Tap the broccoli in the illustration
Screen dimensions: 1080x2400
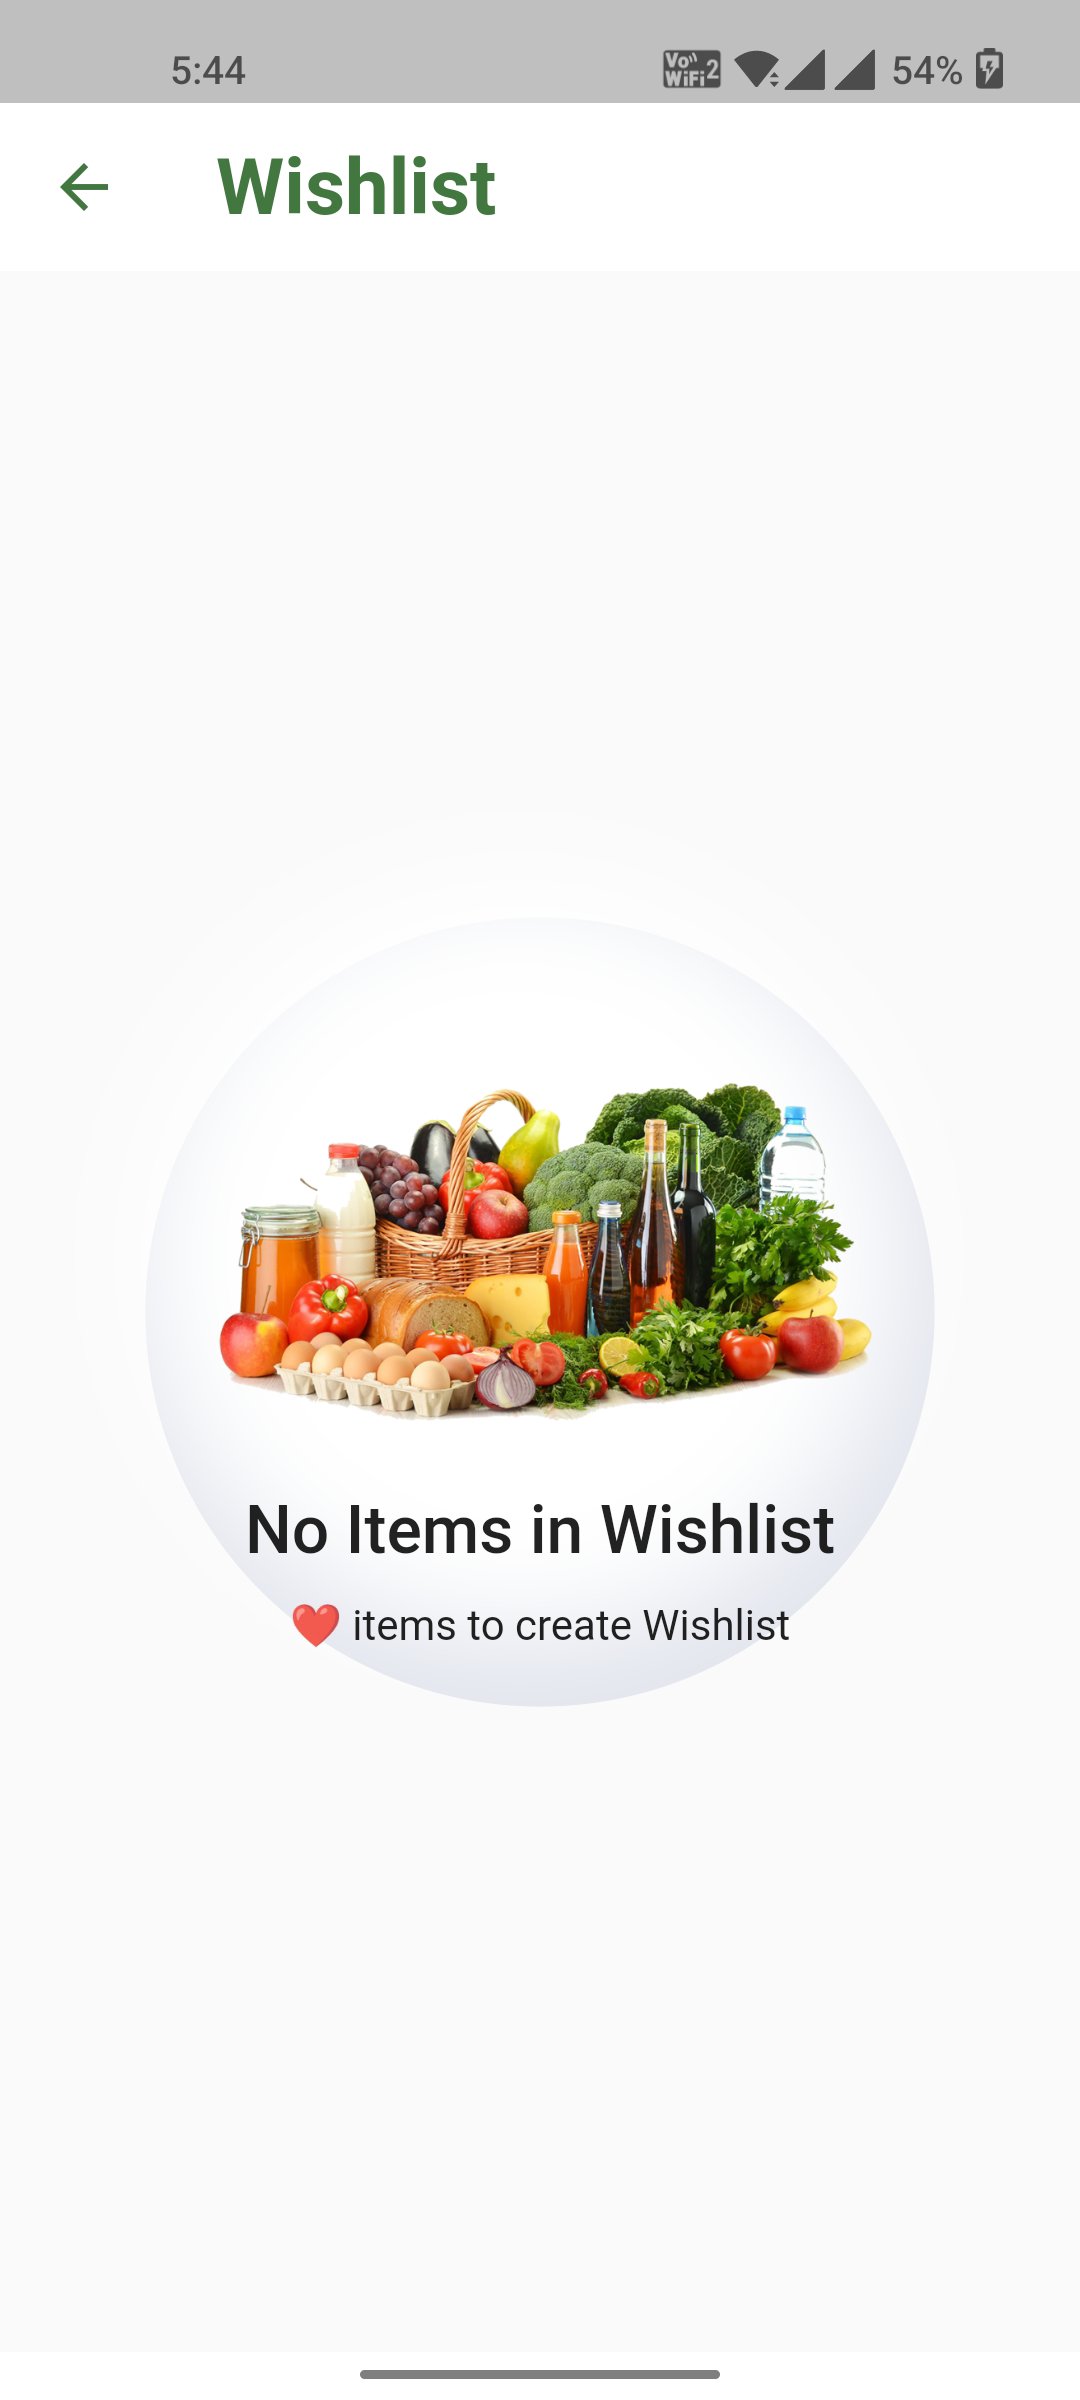pyautogui.click(x=580, y=1178)
